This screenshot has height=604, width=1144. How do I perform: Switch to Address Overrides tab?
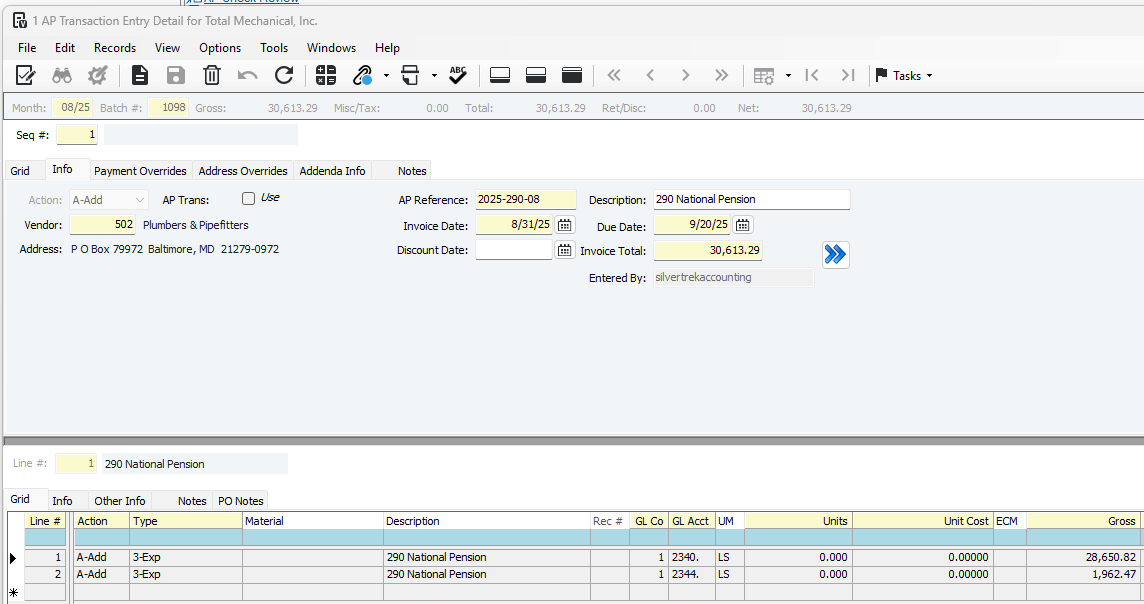pos(243,171)
